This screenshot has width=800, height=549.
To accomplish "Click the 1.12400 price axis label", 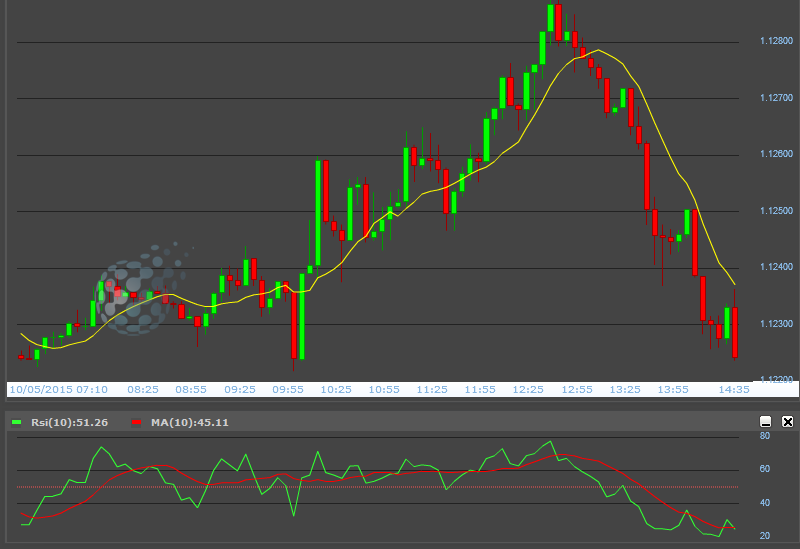I will coord(777,267).
